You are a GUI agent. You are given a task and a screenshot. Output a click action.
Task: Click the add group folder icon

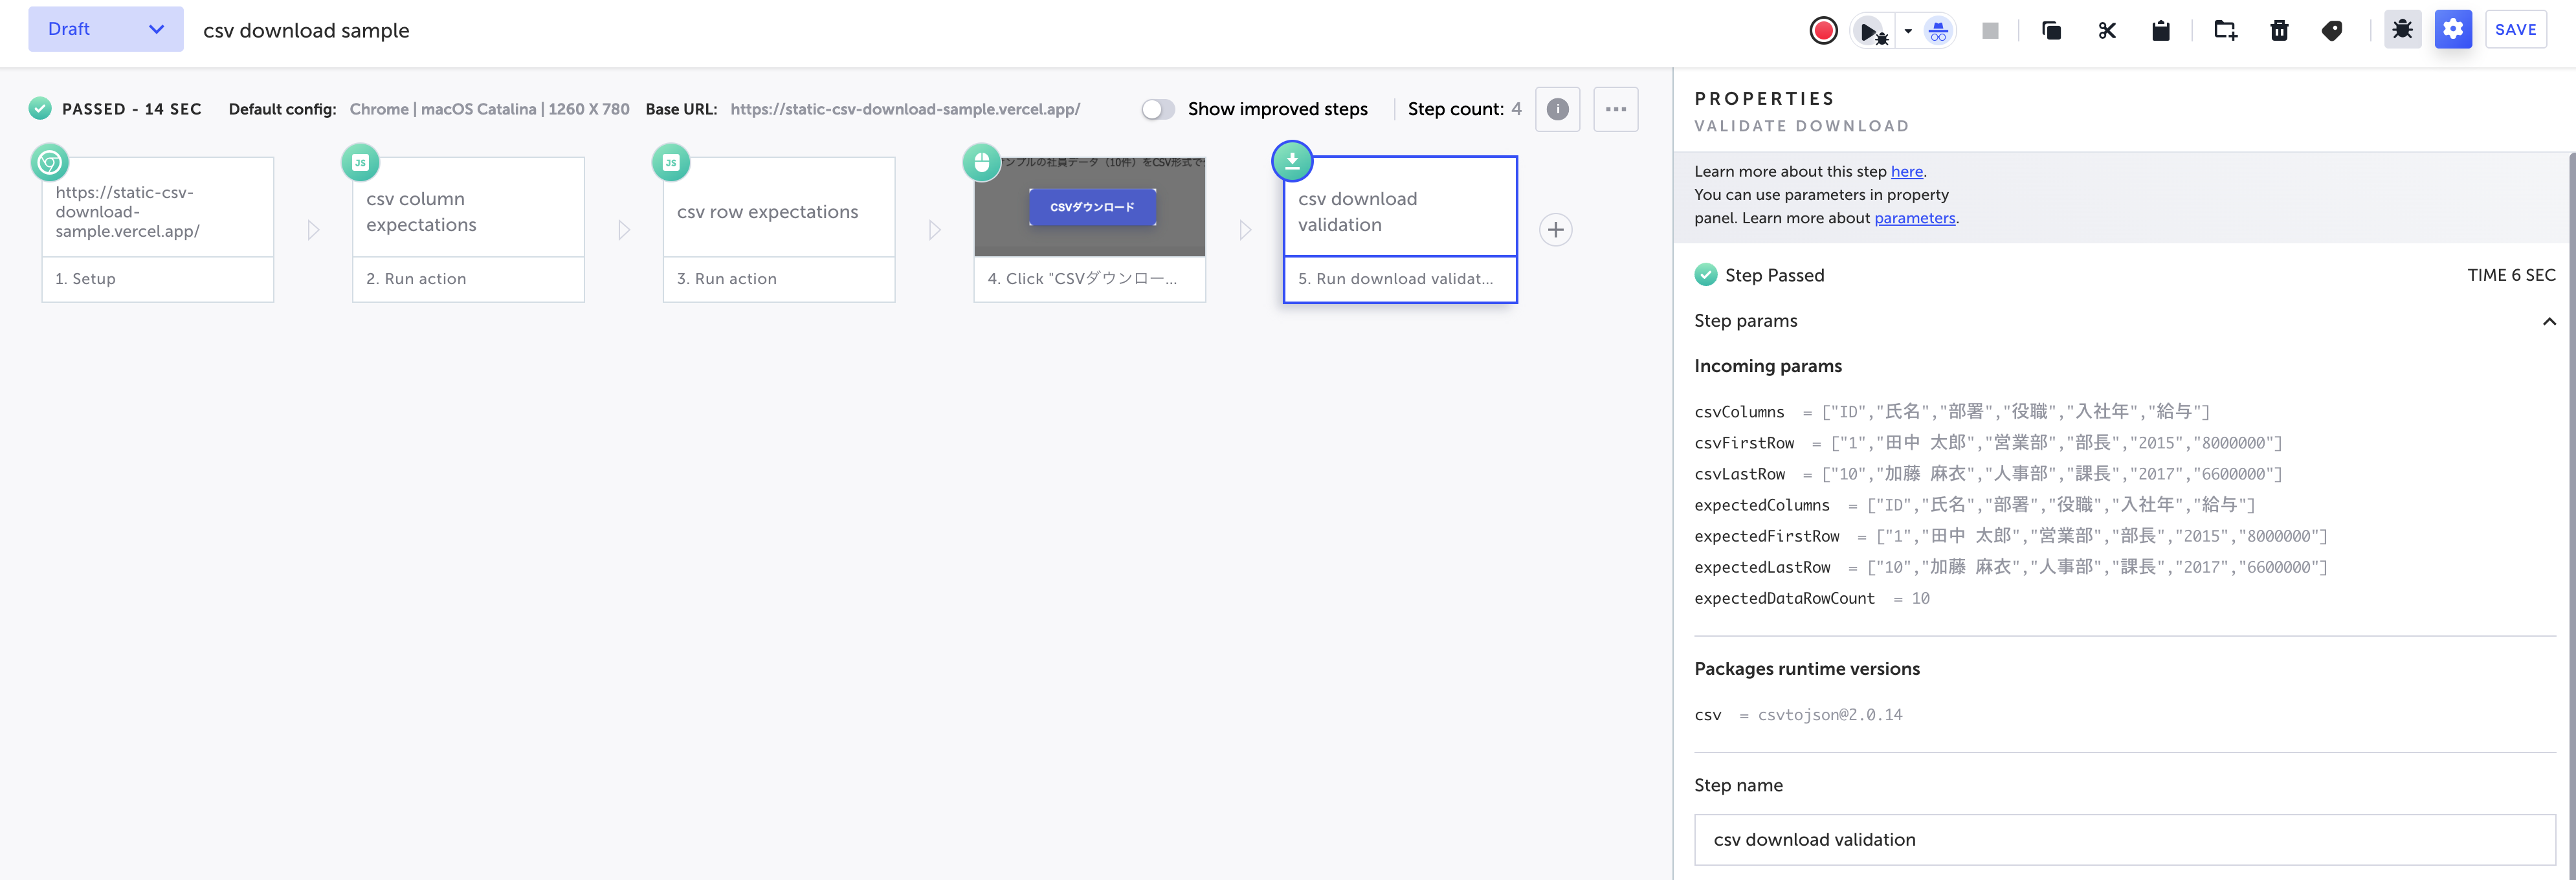[2225, 31]
